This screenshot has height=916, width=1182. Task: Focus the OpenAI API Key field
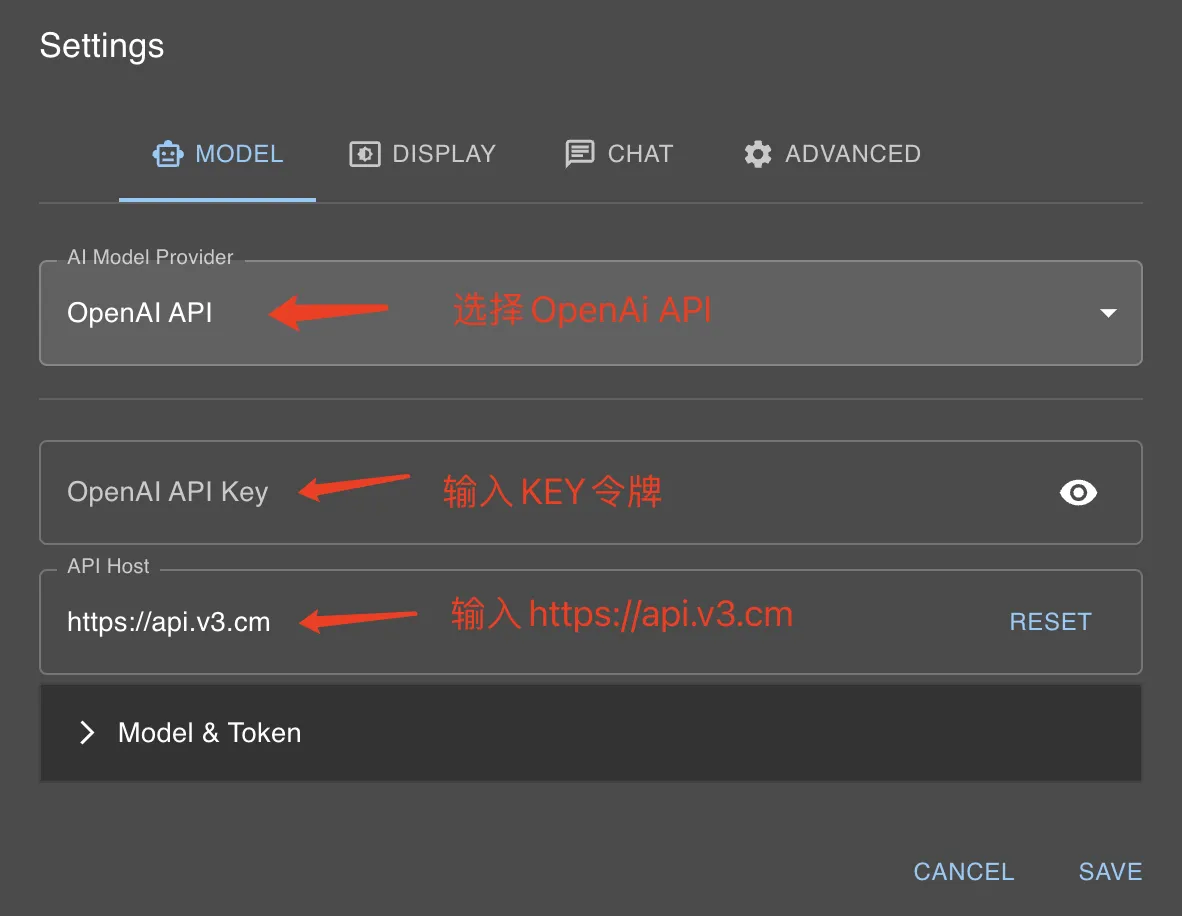click(x=590, y=492)
